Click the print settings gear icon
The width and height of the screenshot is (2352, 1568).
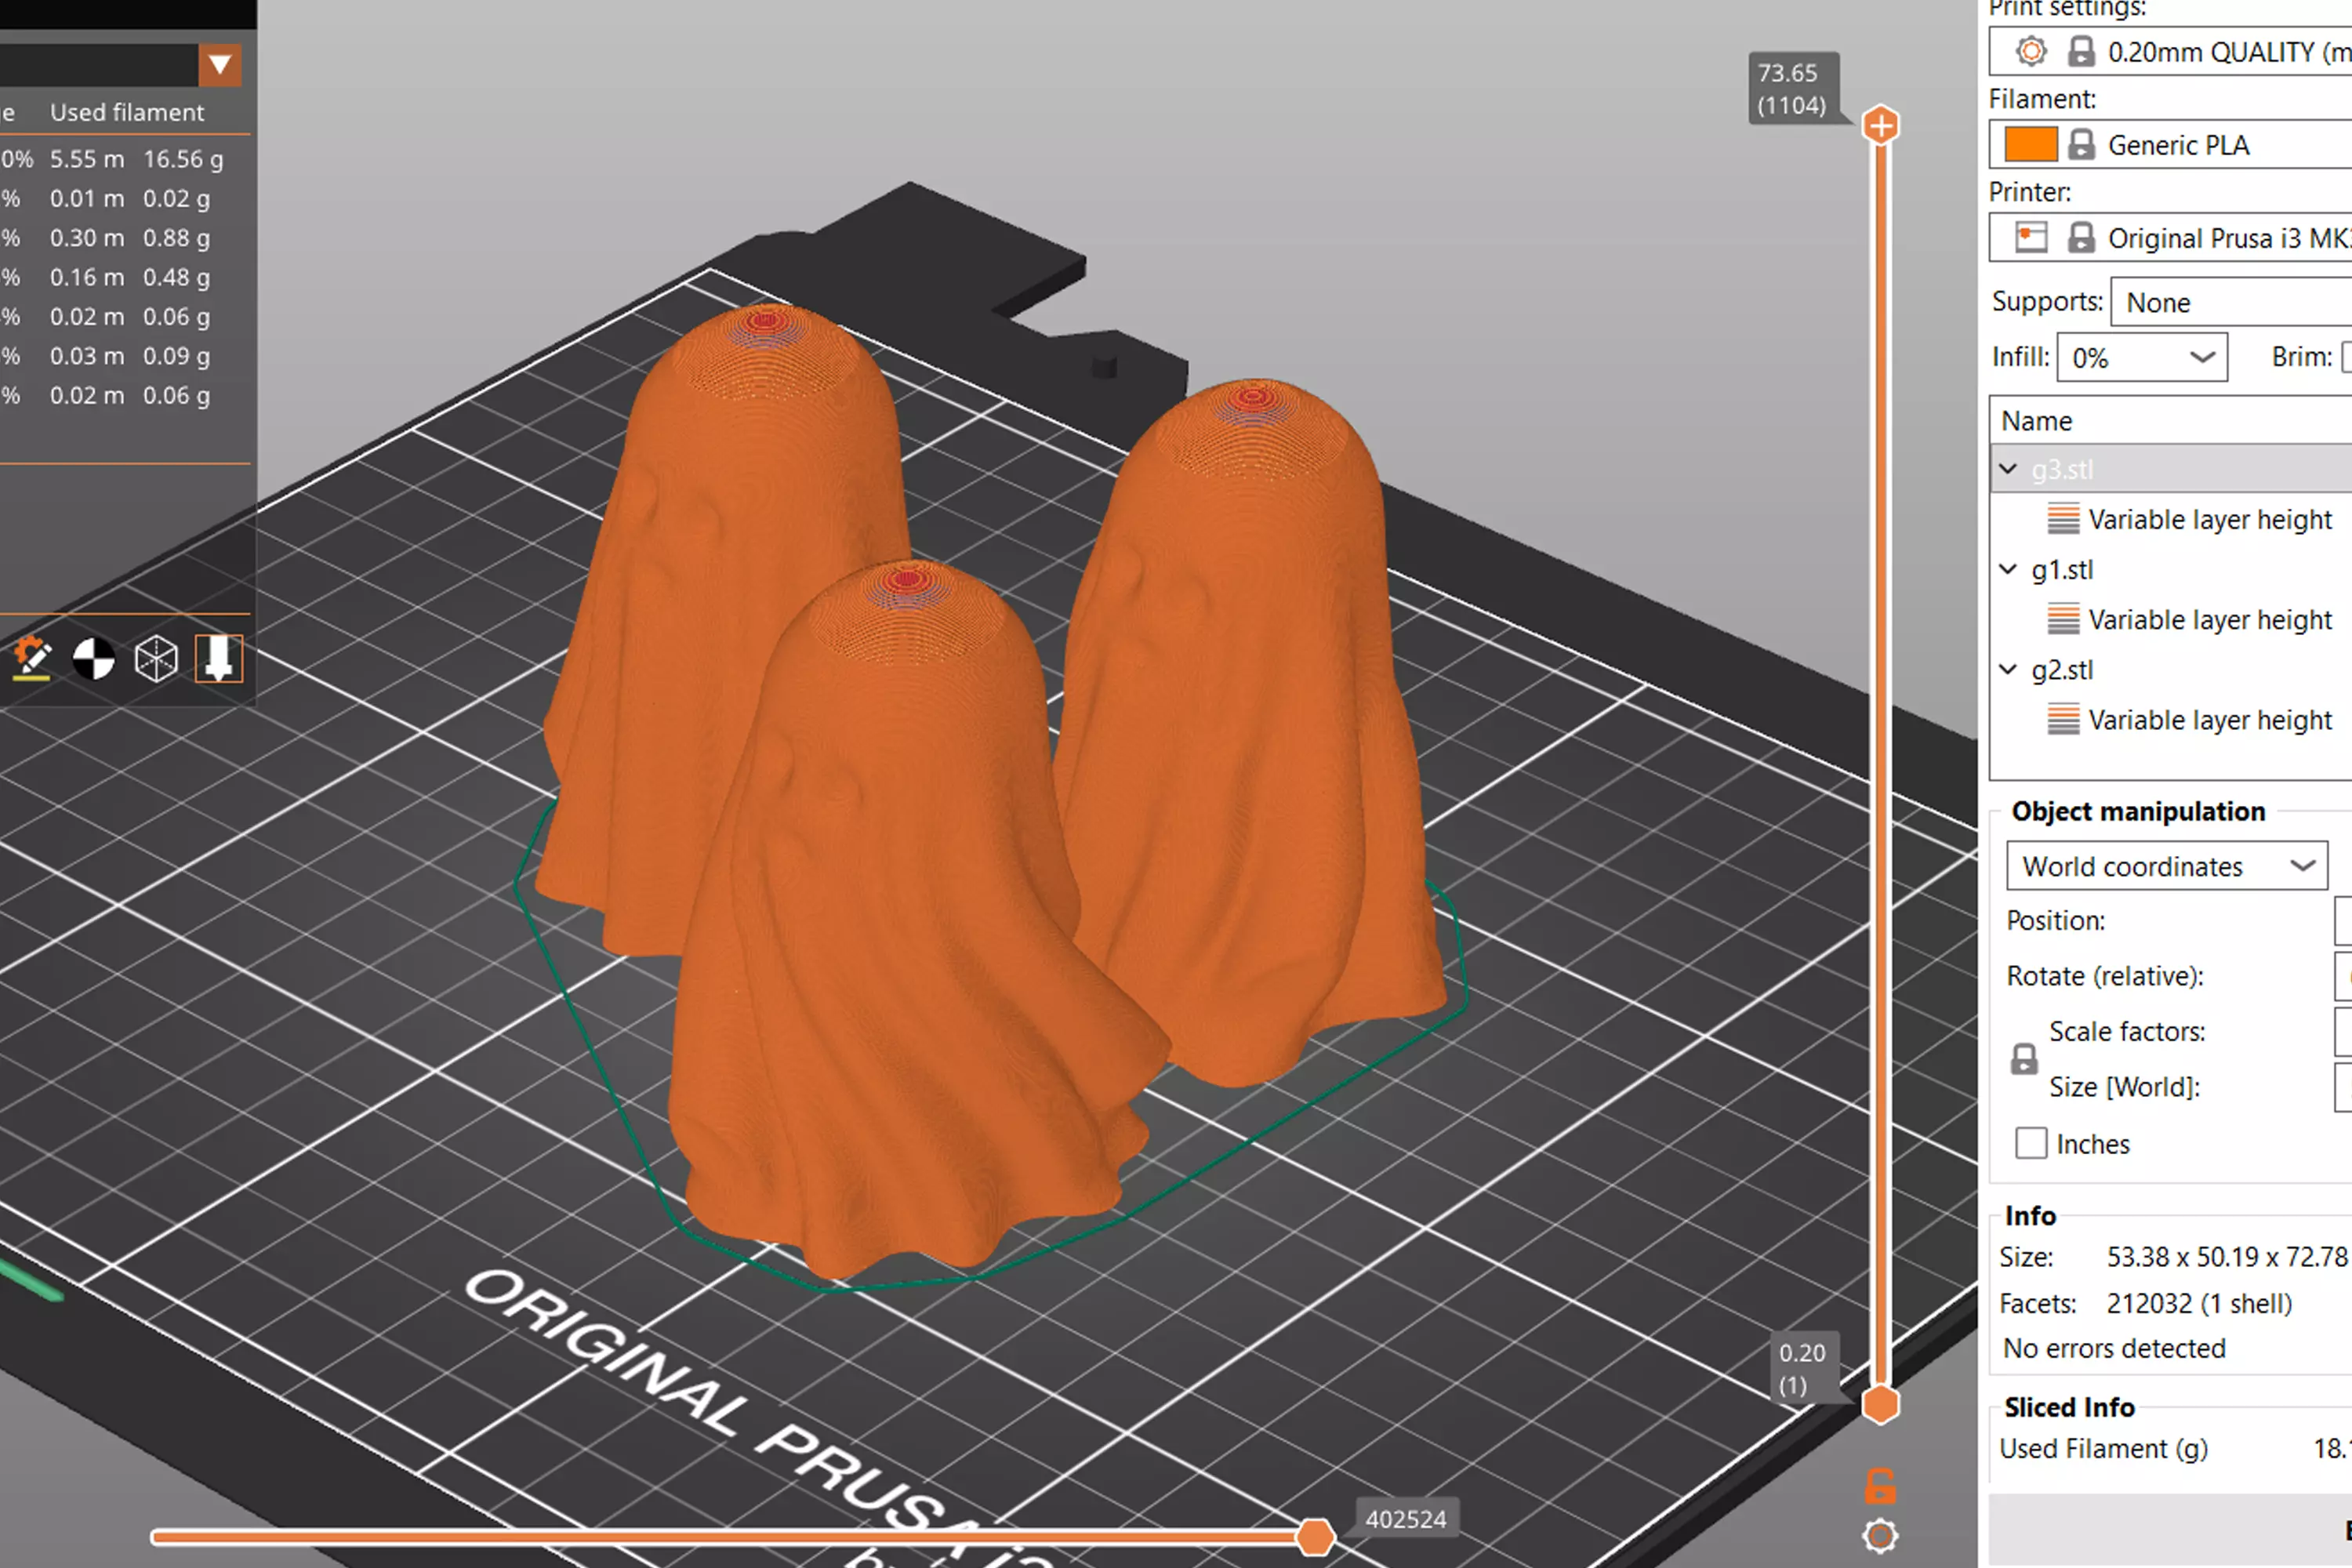2031,51
